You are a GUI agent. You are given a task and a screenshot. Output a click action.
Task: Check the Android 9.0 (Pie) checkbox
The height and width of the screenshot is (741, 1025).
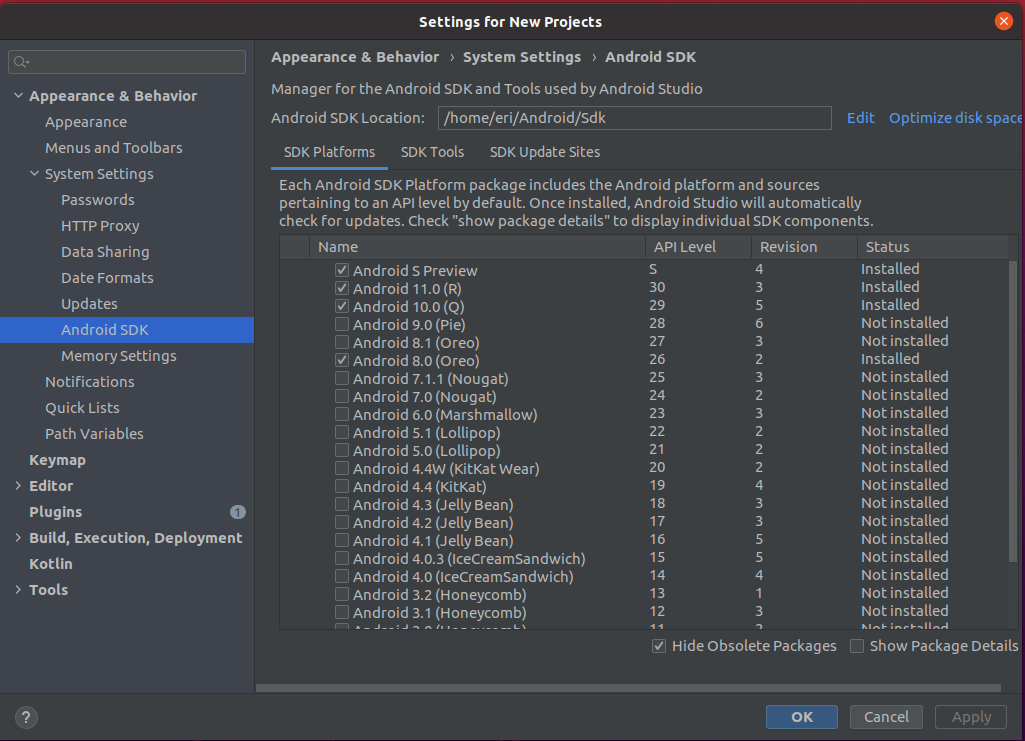342,324
